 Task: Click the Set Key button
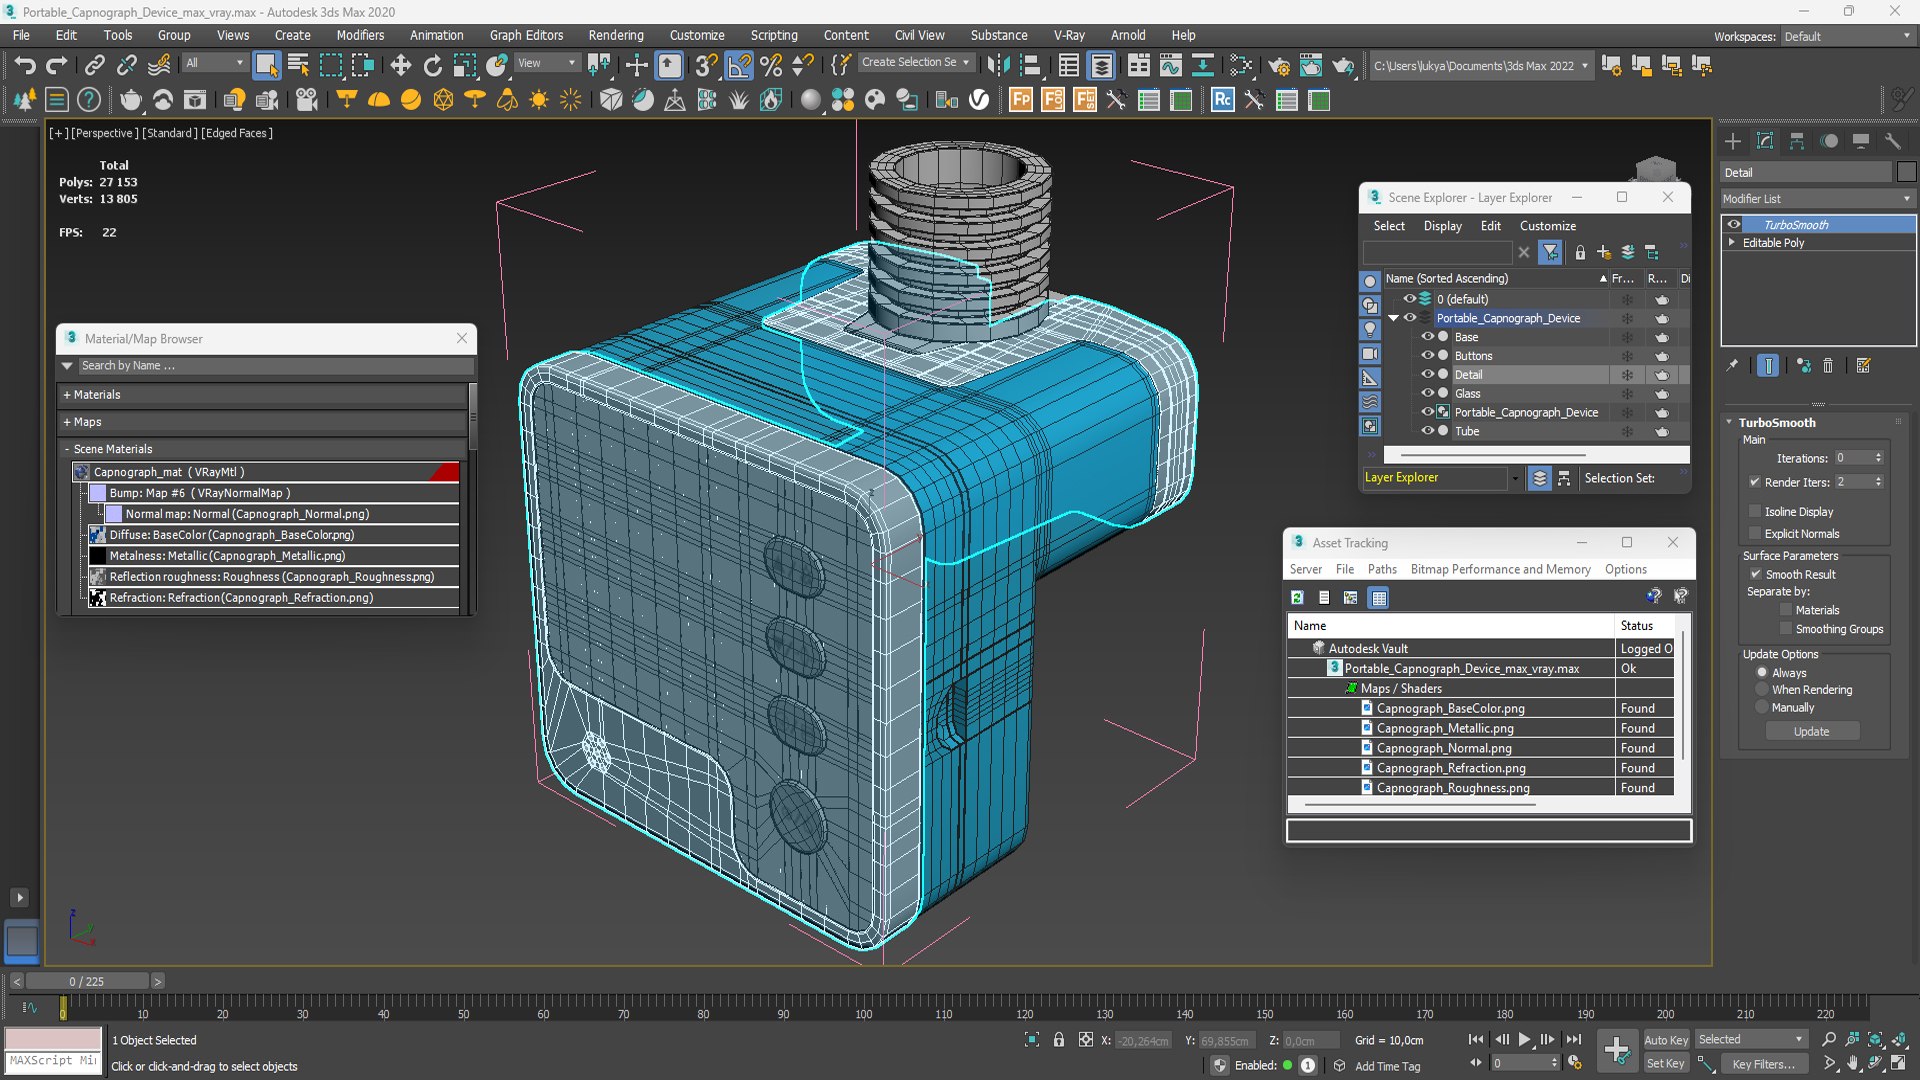pos(1666,1064)
